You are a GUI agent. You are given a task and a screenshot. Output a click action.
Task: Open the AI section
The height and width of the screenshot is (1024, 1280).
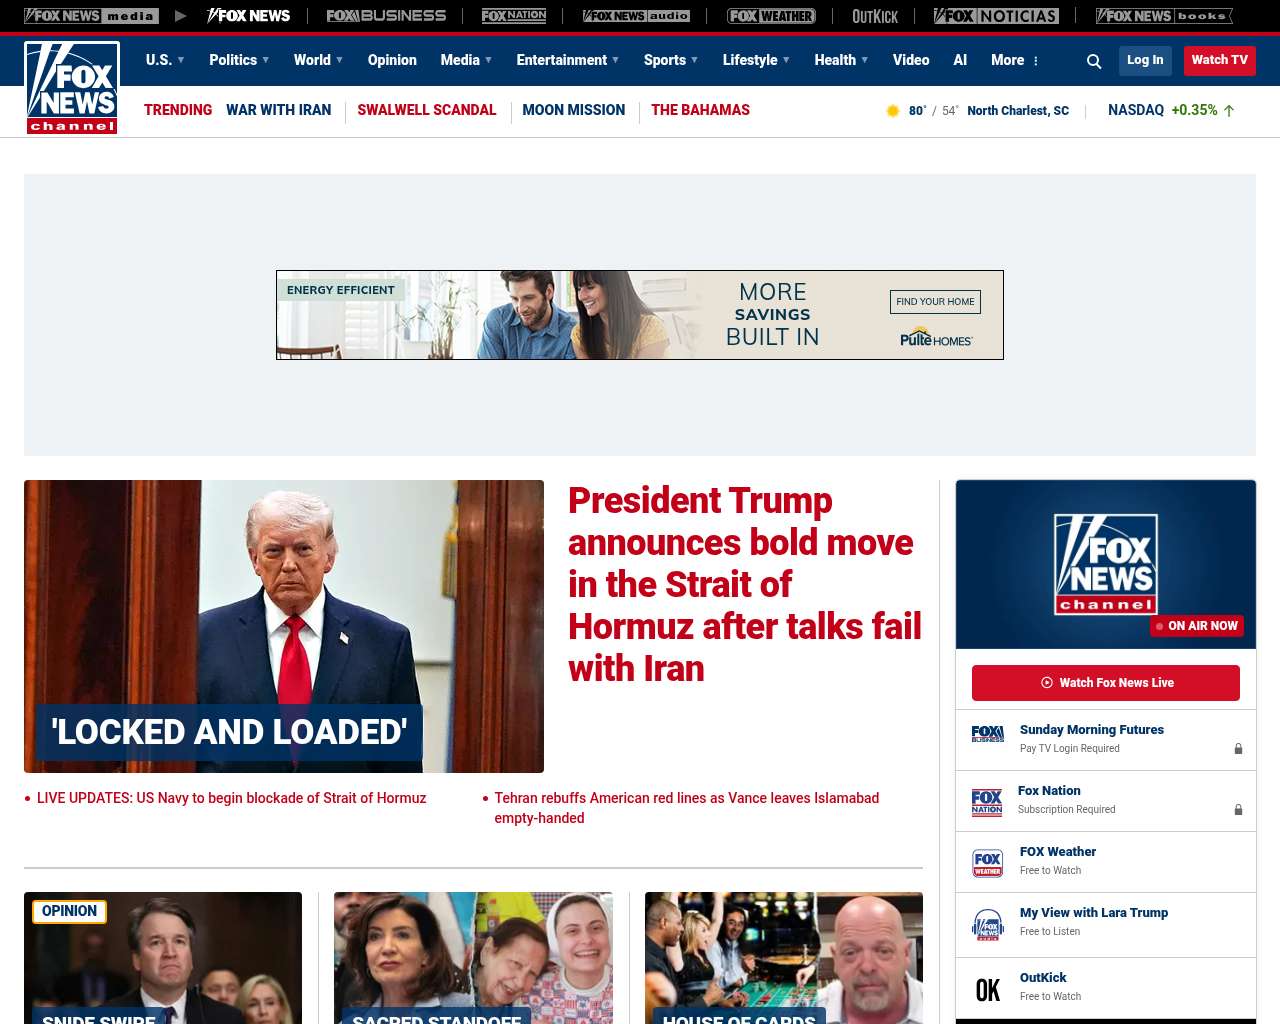(x=960, y=60)
